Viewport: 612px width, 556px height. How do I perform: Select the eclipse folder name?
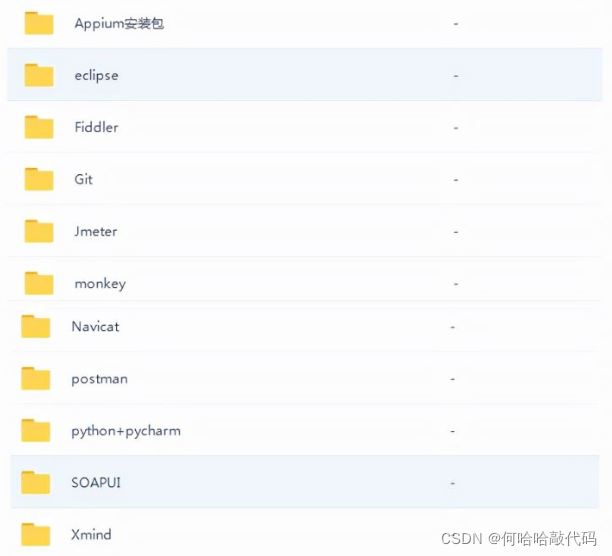(x=96, y=75)
